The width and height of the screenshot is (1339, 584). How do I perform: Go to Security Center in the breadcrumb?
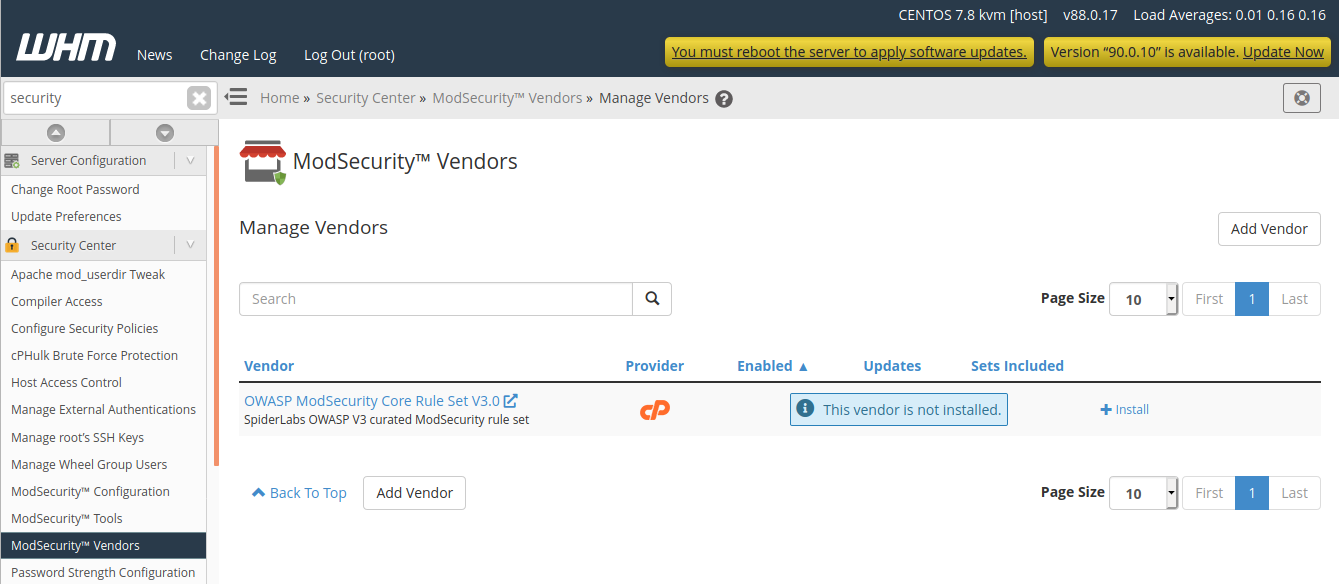coord(366,98)
